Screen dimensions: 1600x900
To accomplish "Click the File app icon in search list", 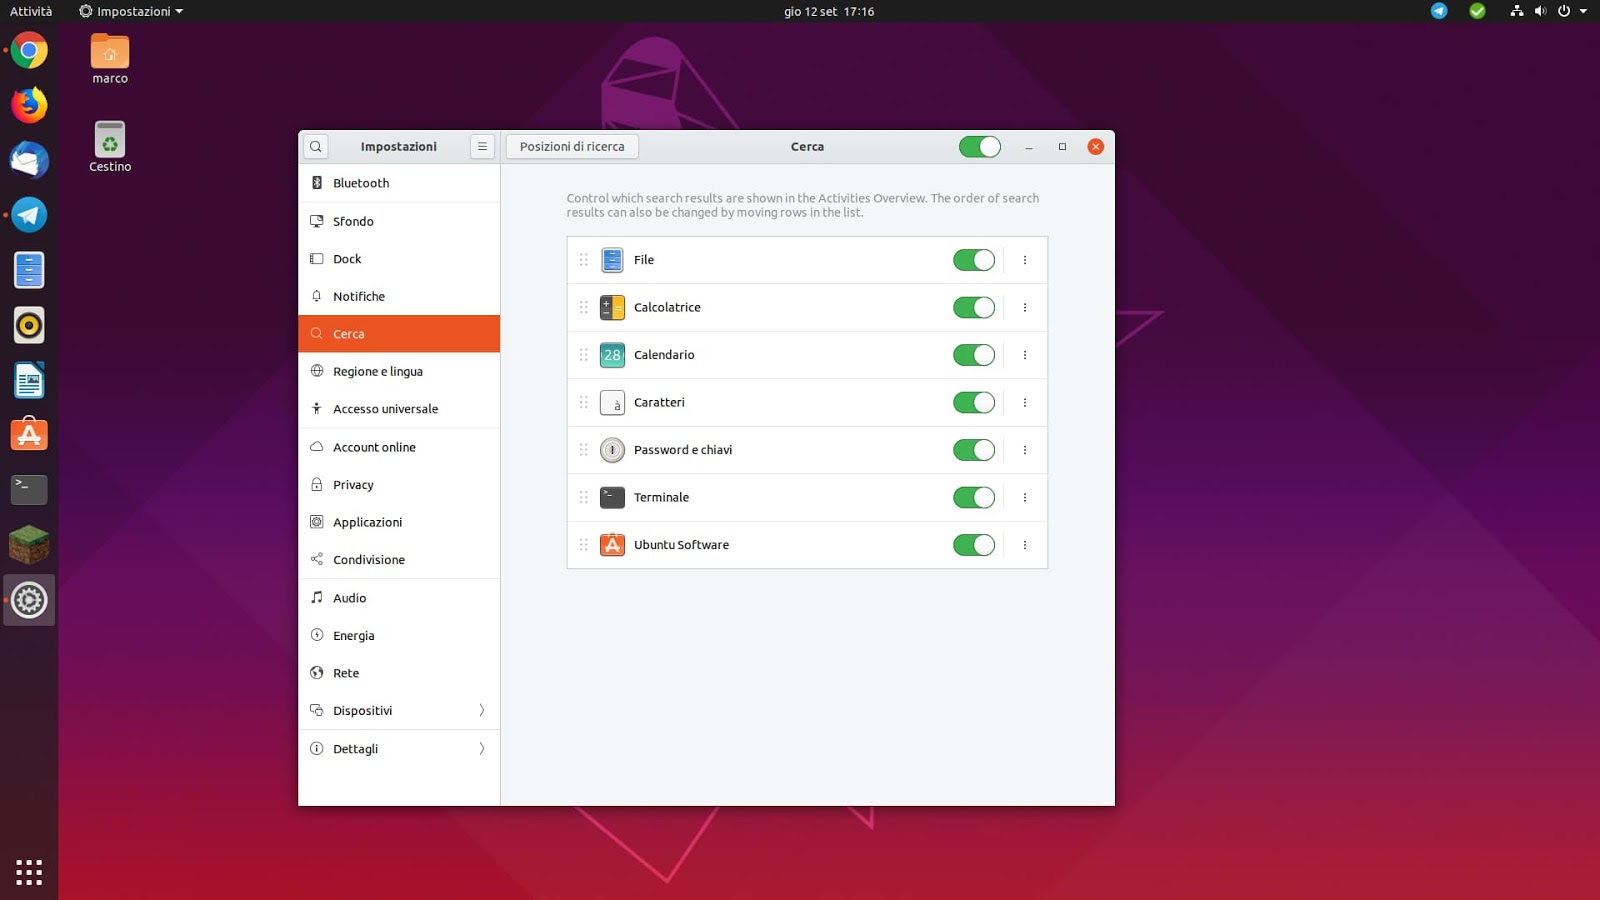I will (612, 260).
